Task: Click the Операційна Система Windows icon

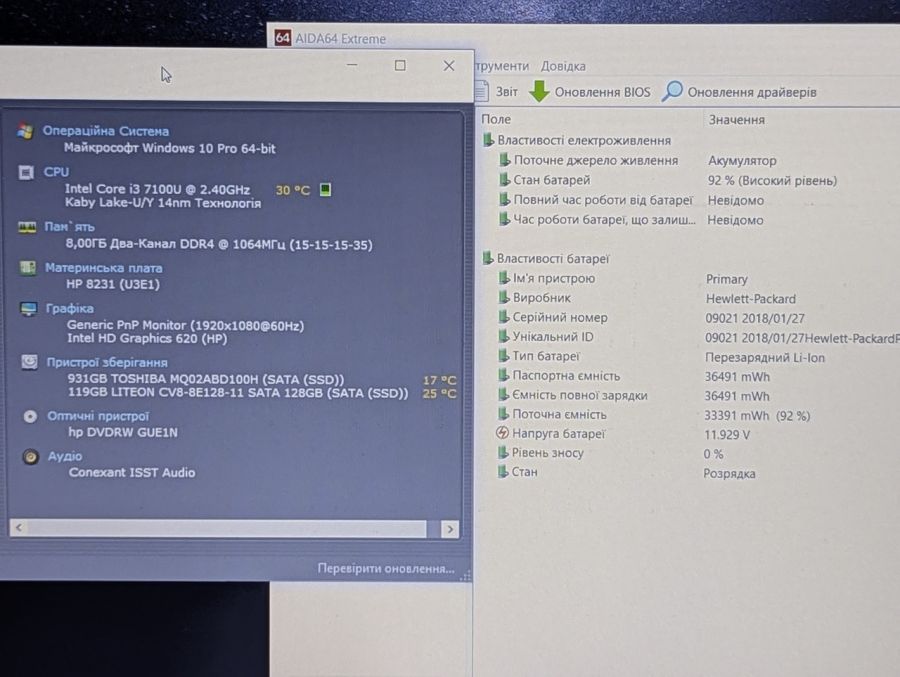Action: 25,131
